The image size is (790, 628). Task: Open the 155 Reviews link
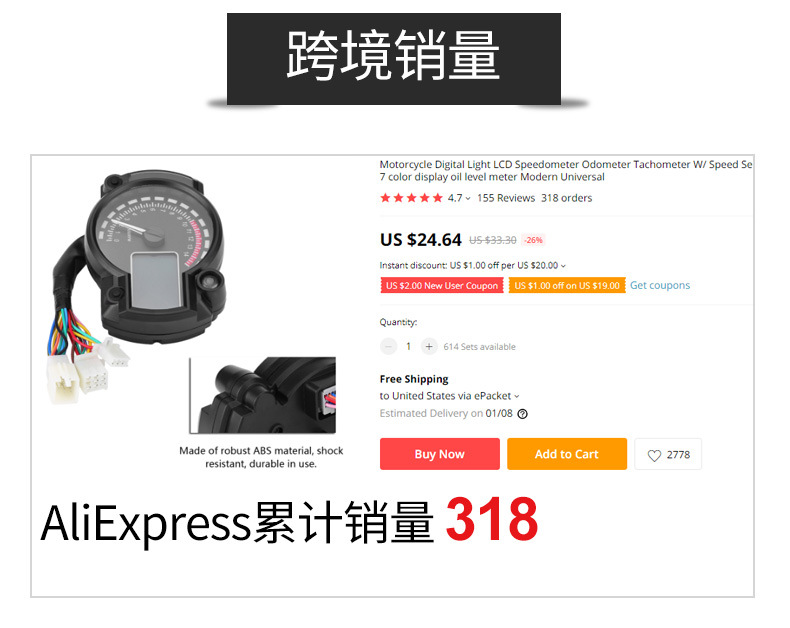point(506,198)
